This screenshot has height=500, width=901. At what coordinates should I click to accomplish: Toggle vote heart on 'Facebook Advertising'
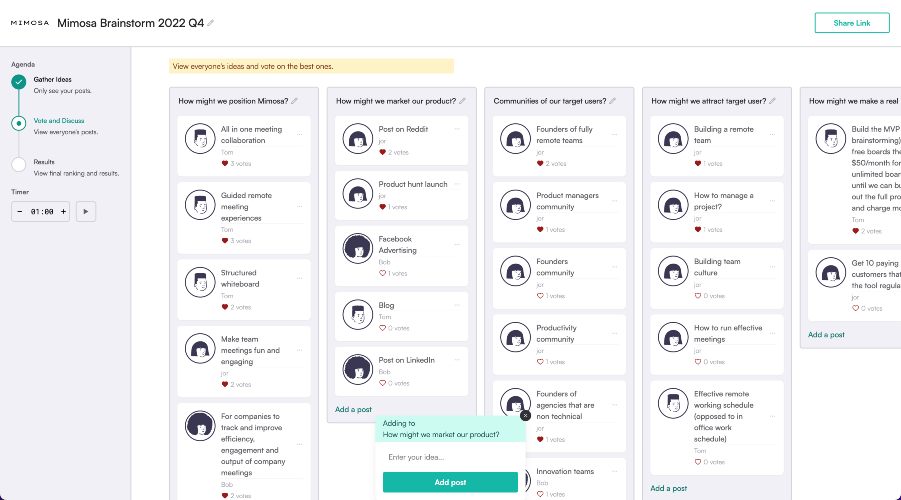[x=382, y=274]
